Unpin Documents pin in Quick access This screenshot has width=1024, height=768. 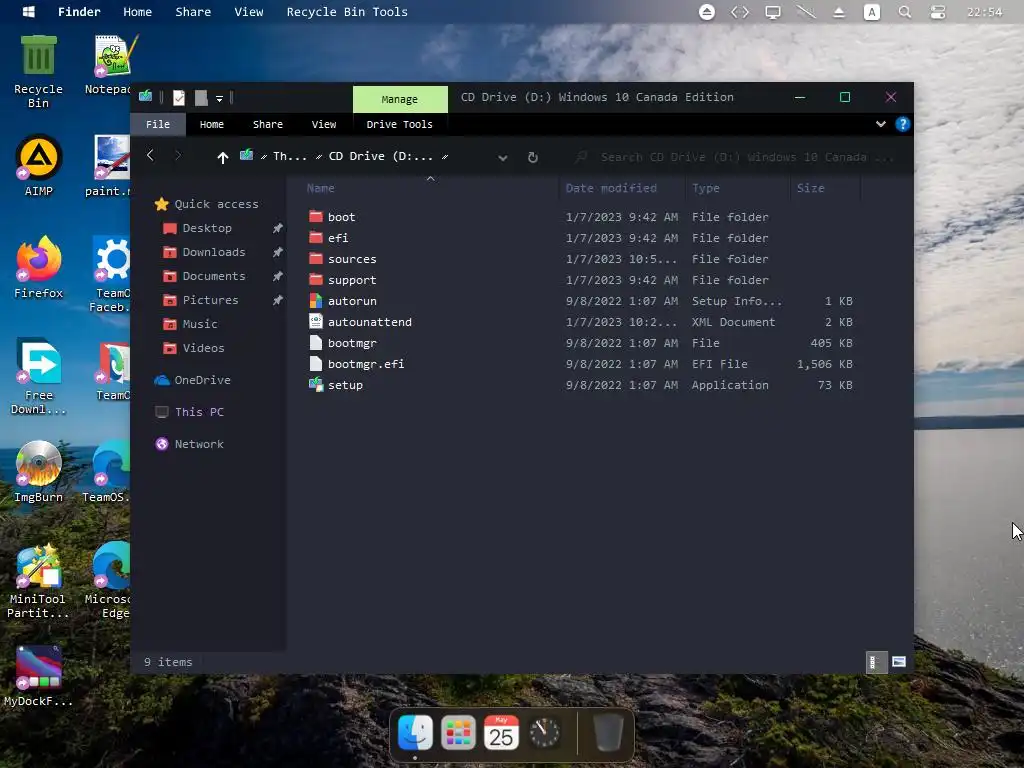point(278,276)
